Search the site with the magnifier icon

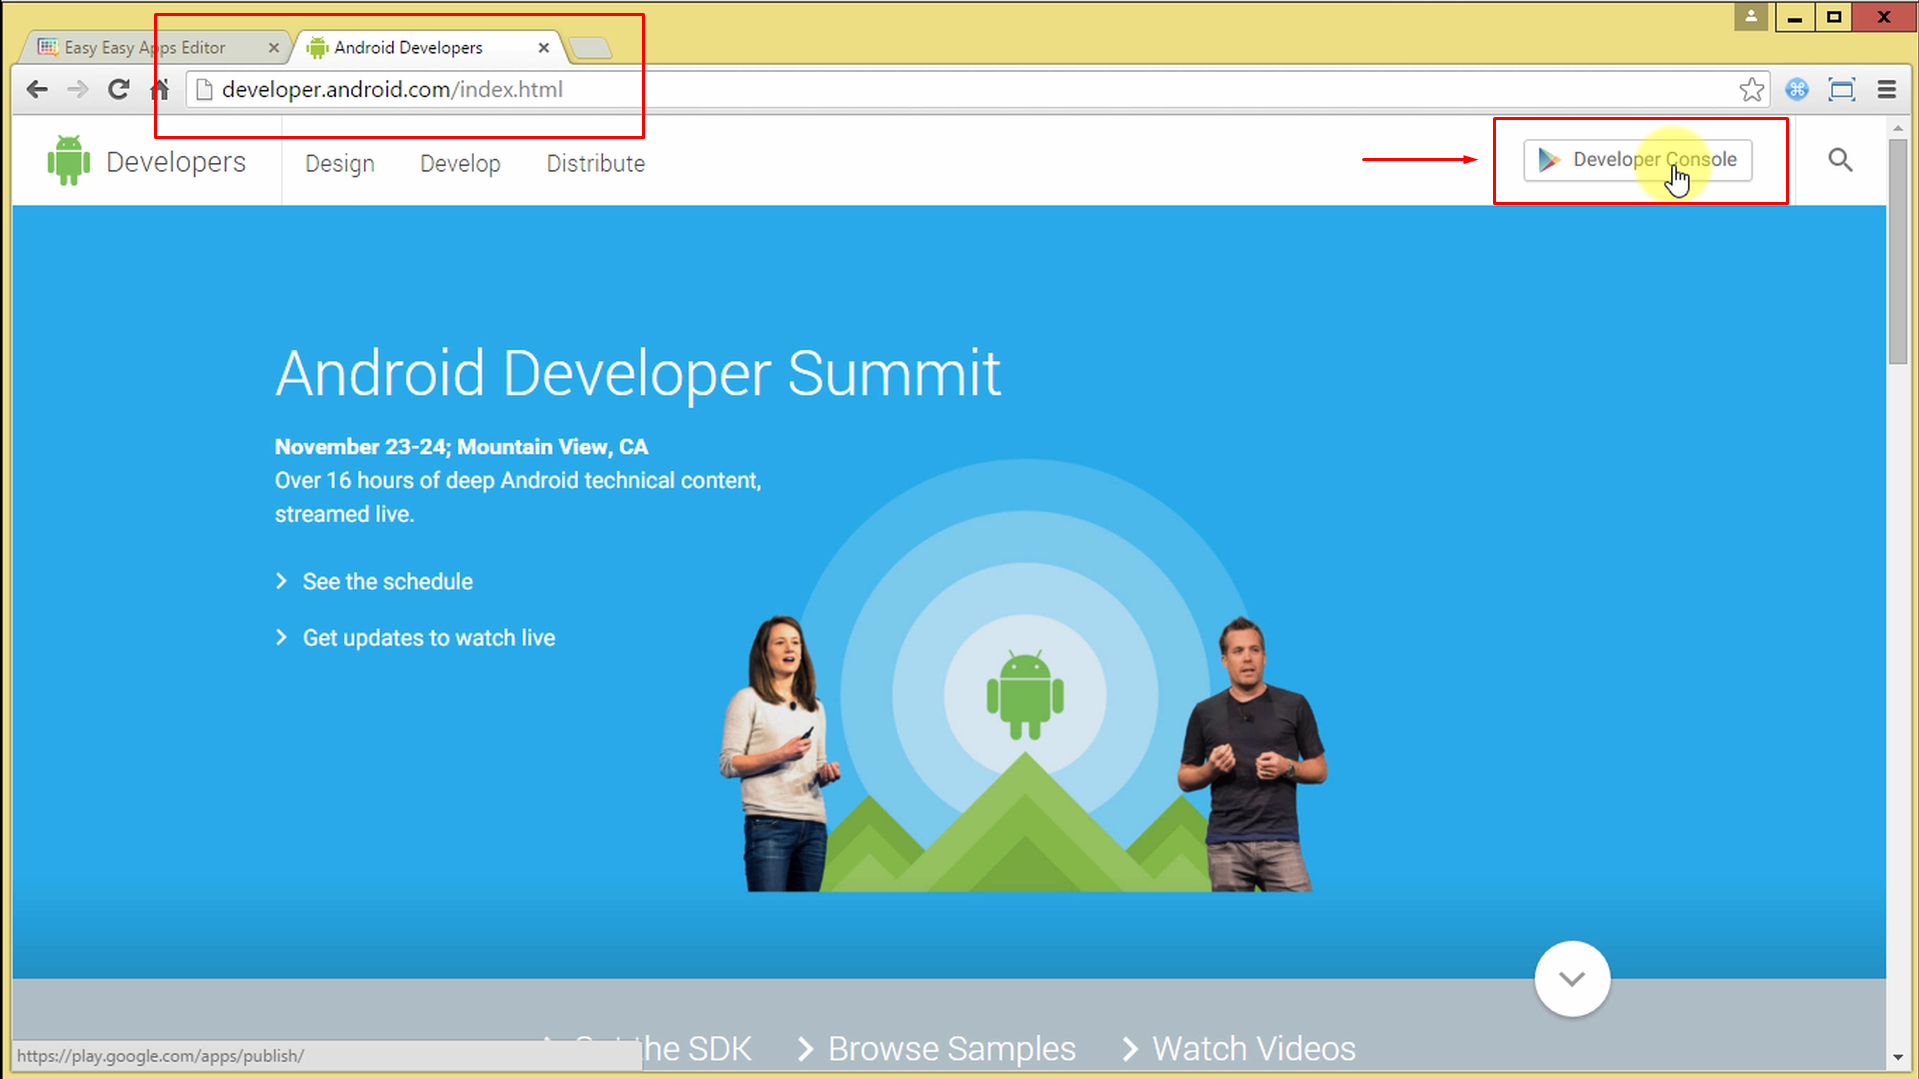point(1840,160)
